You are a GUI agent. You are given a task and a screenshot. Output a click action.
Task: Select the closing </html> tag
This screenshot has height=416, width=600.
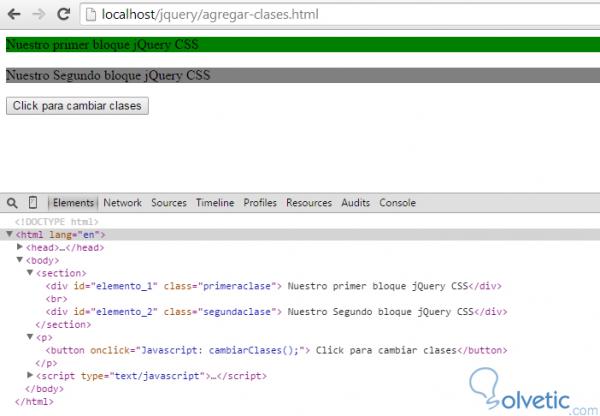click(34, 402)
